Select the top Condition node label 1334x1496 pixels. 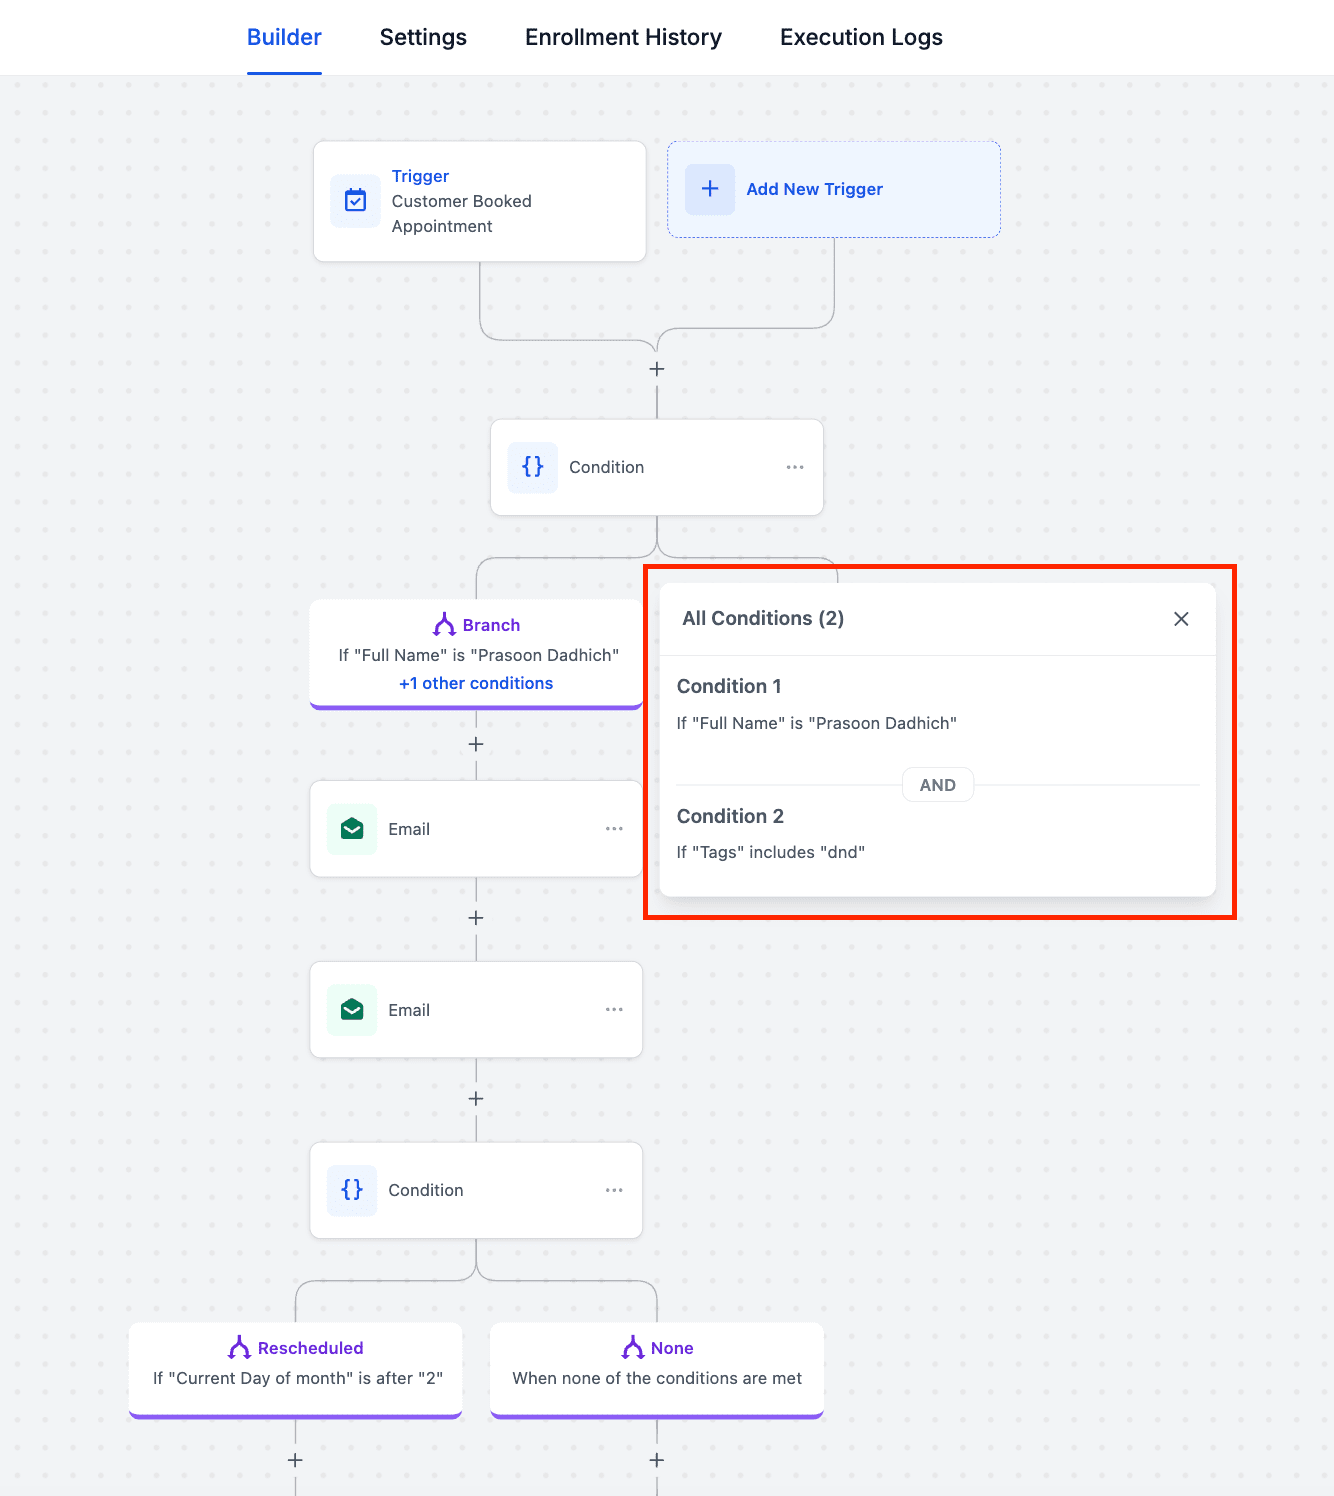[x=606, y=467]
